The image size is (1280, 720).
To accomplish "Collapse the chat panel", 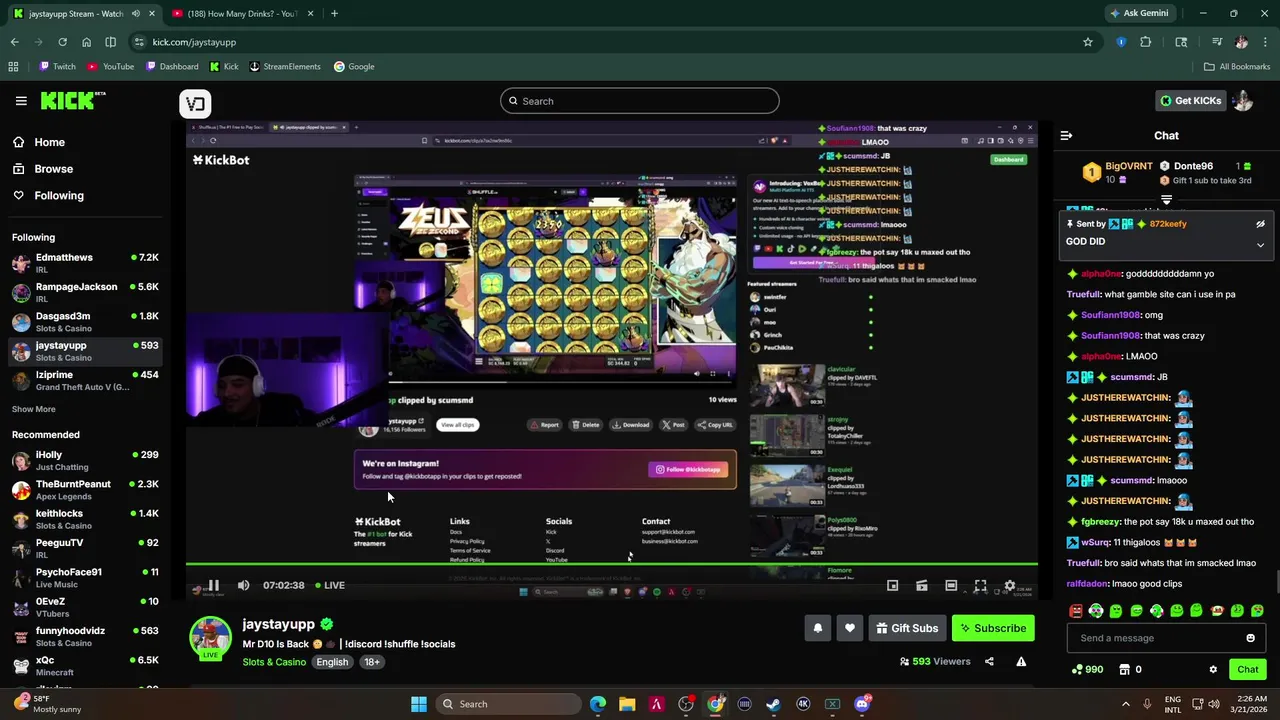I will tap(1066, 135).
